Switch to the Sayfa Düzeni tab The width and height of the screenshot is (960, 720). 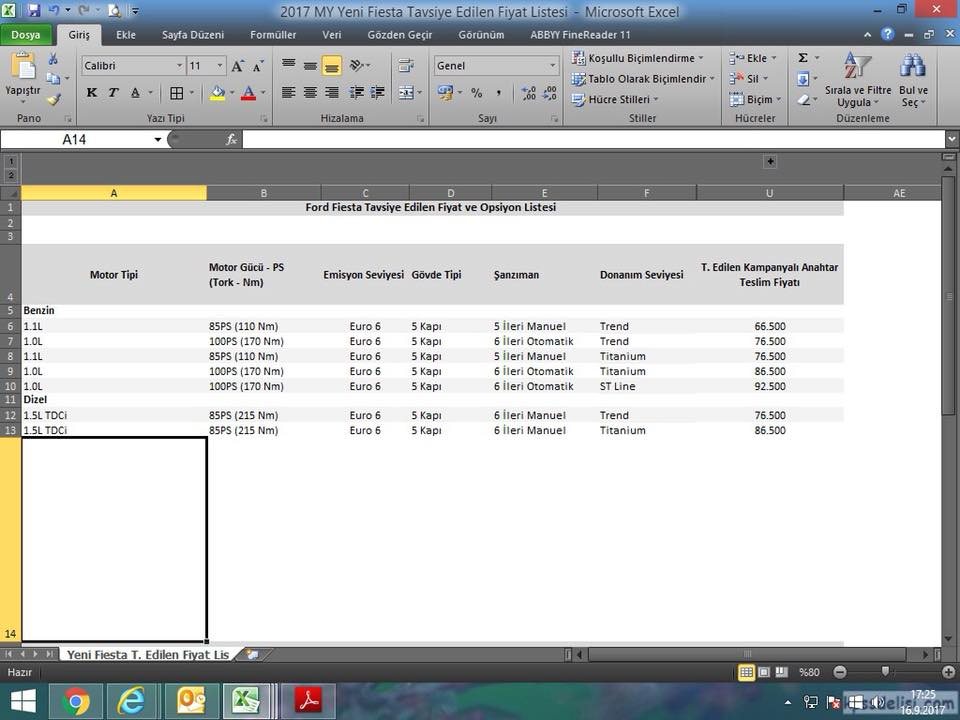193,35
